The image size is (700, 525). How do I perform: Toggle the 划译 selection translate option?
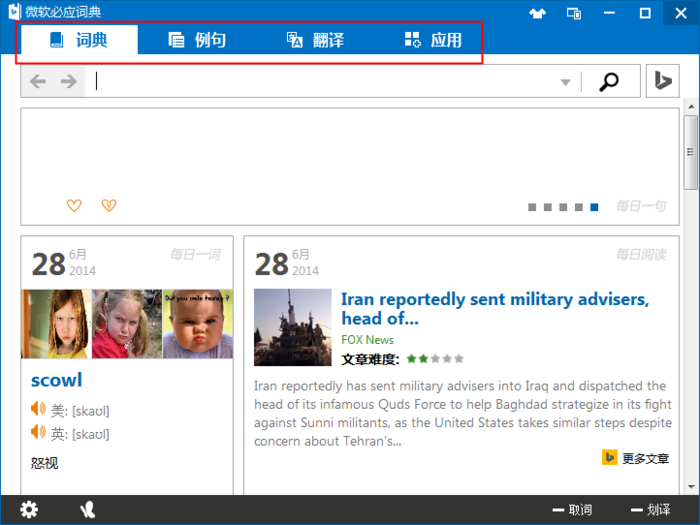(x=648, y=510)
